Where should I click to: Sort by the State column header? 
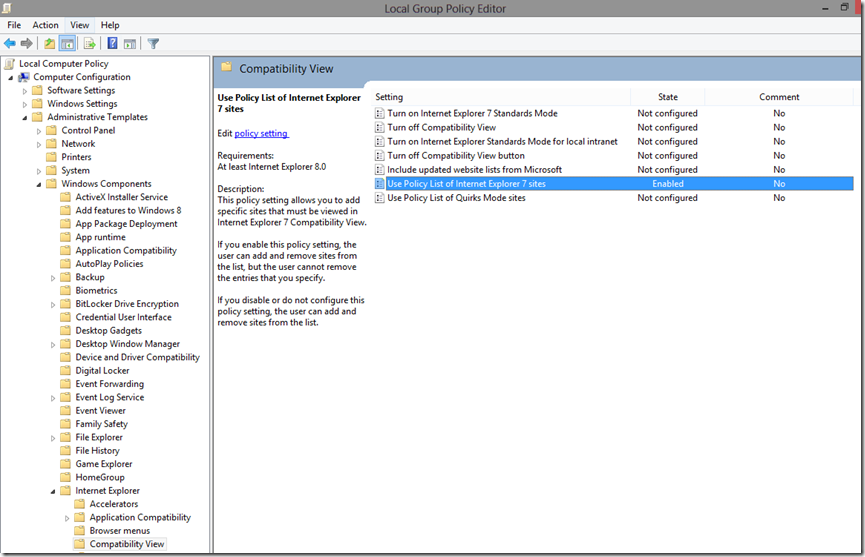[668, 97]
